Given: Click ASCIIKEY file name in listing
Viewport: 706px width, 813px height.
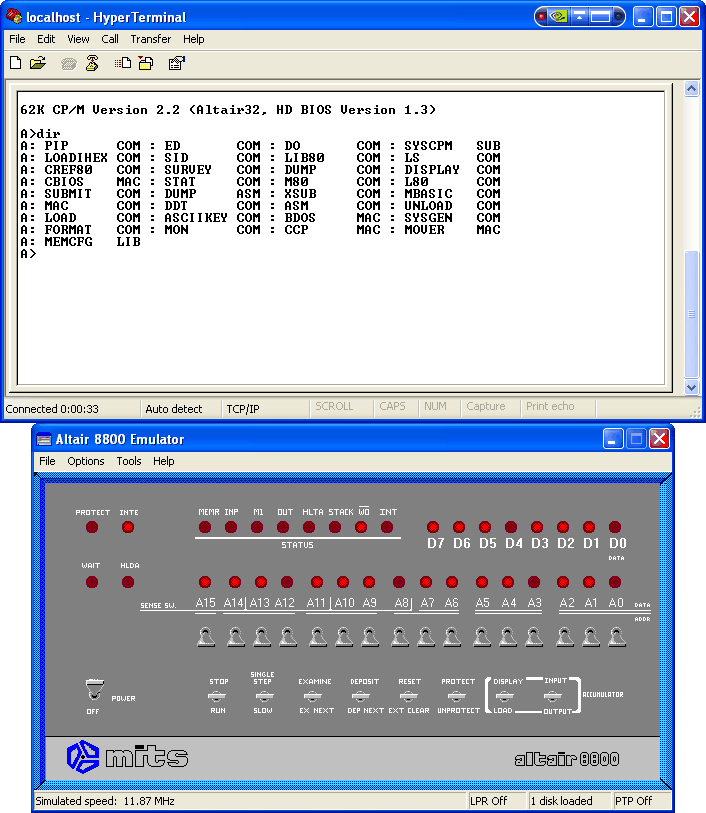Looking at the screenshot, I should pos(196,218).
